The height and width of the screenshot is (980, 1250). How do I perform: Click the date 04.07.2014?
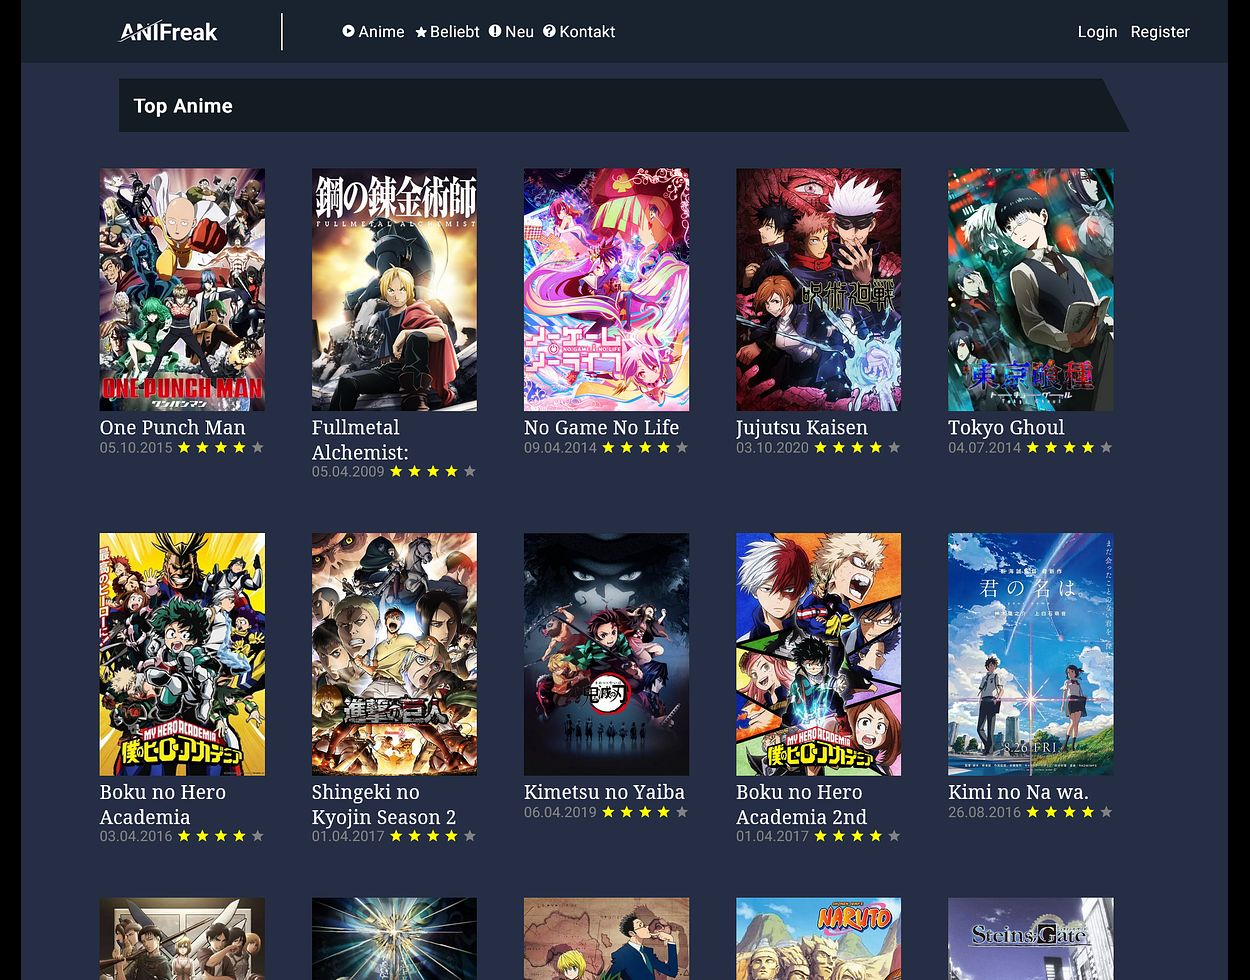[984, 448]
